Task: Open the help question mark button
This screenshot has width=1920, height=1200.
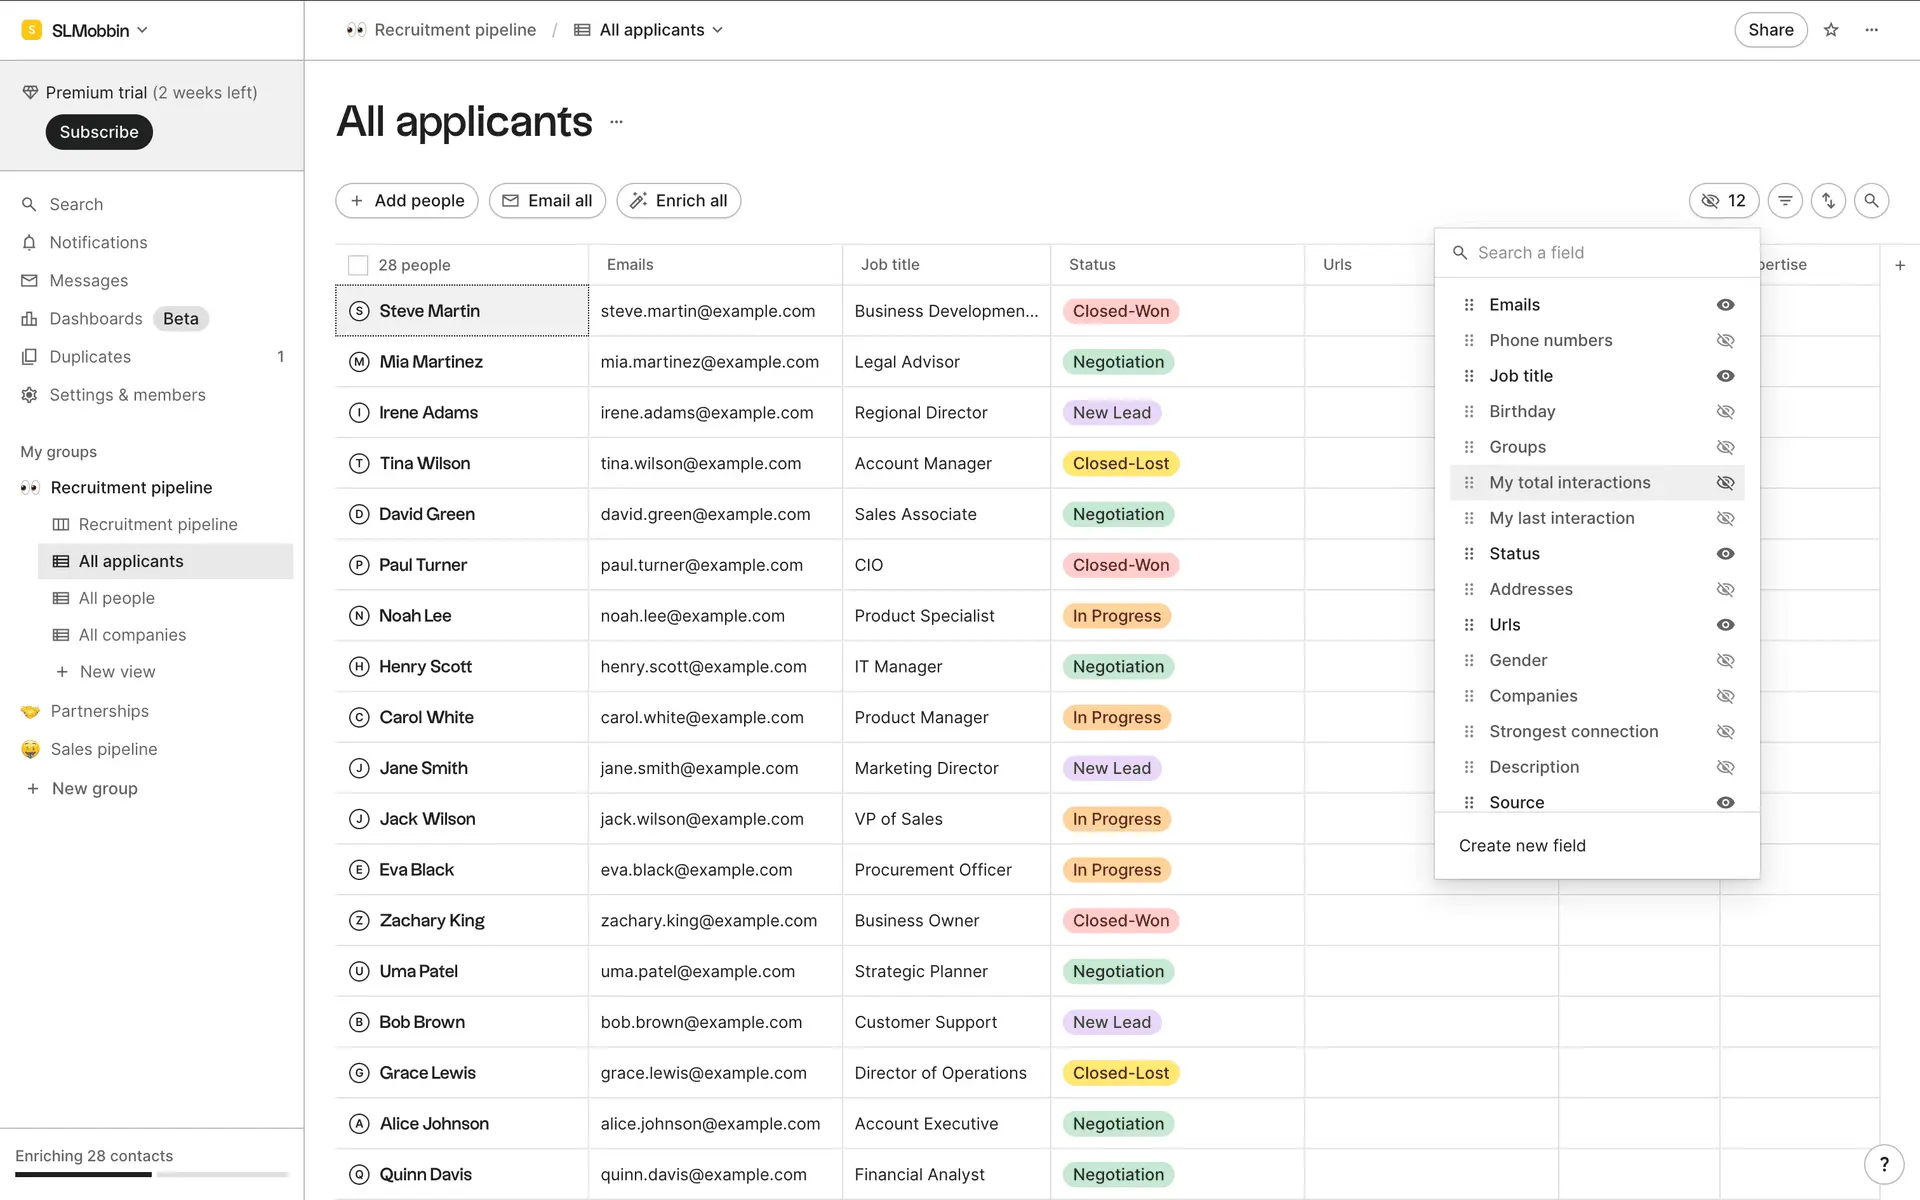Action: [x=1884, y=1163]
